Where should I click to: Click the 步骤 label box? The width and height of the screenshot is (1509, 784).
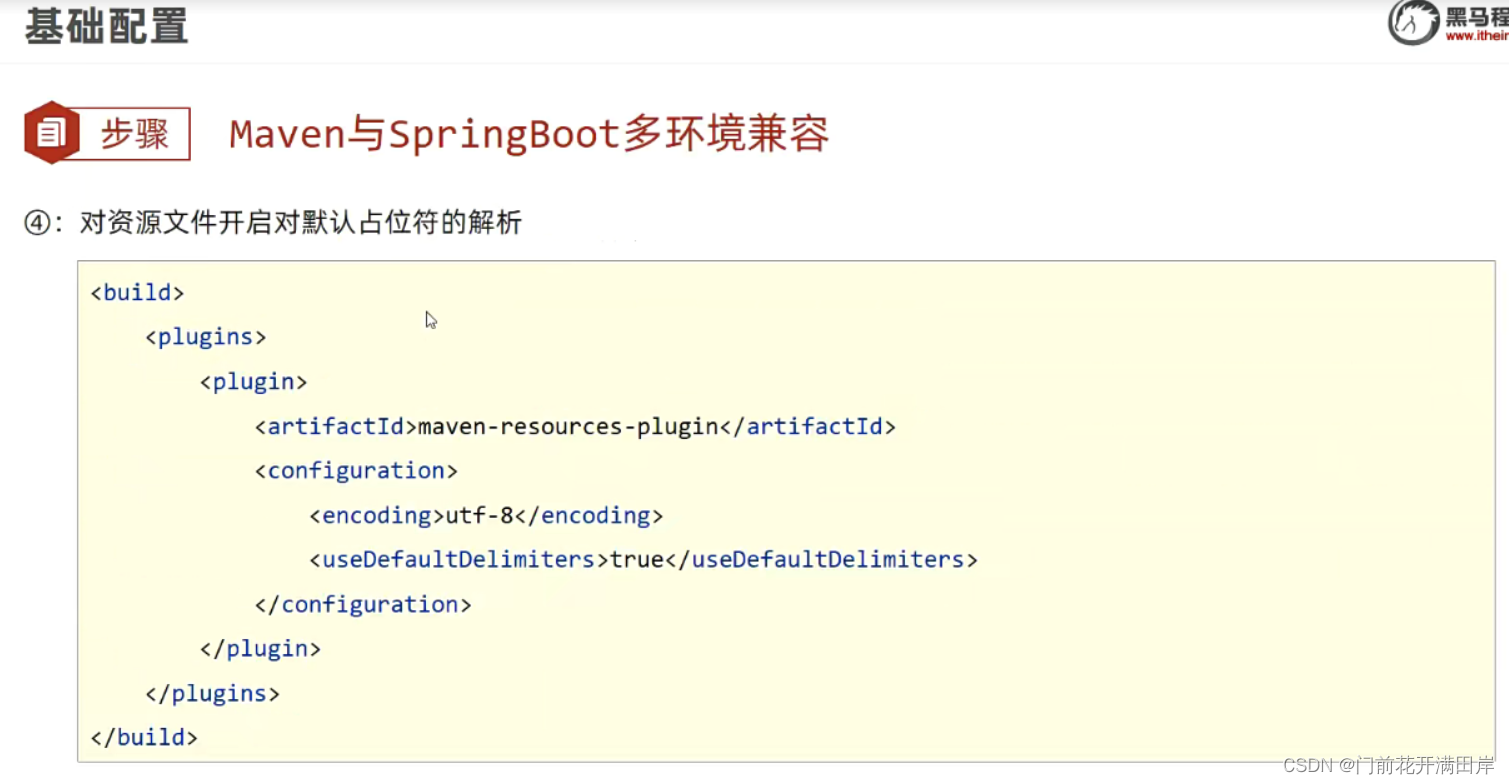point(133,133)
